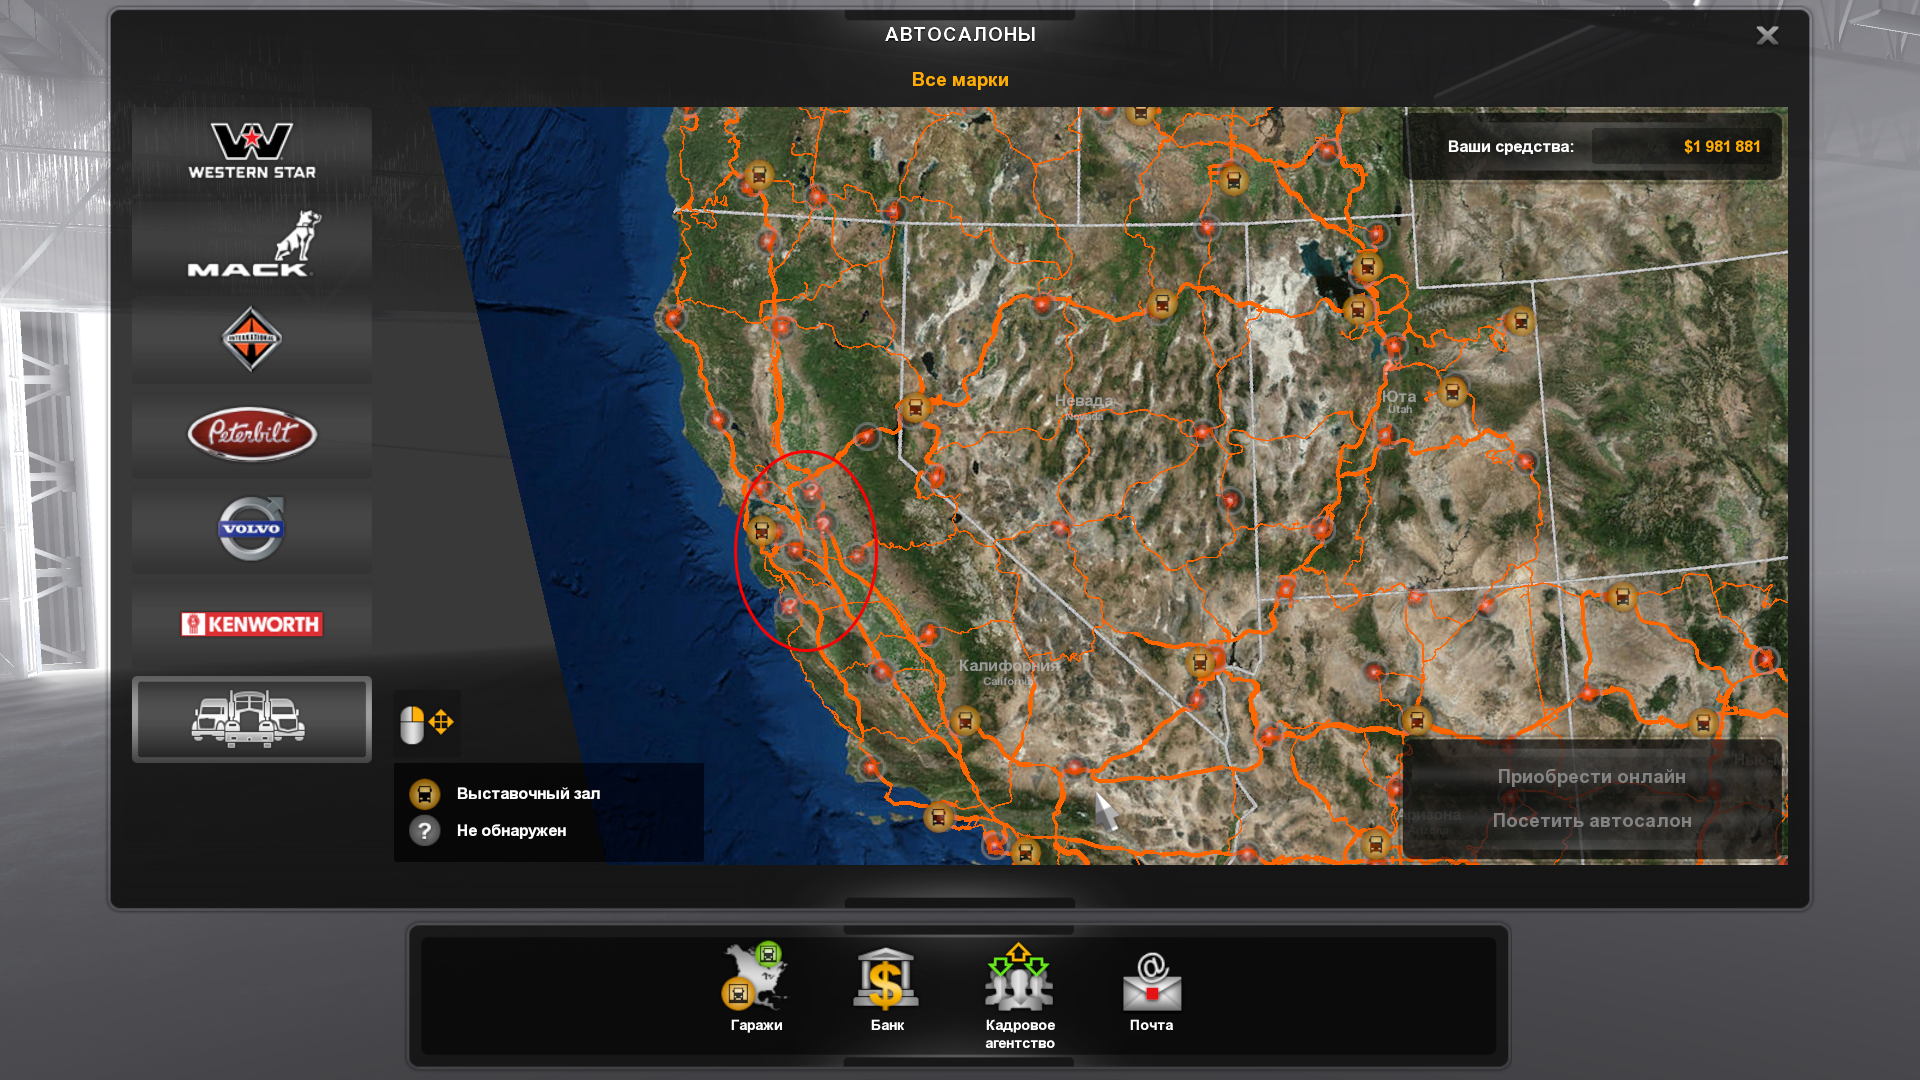This screenshot has height=1080, width=1920.
Task: Click the Калифорния map label
Action: pyautogui.click(x=1009, y=665)
